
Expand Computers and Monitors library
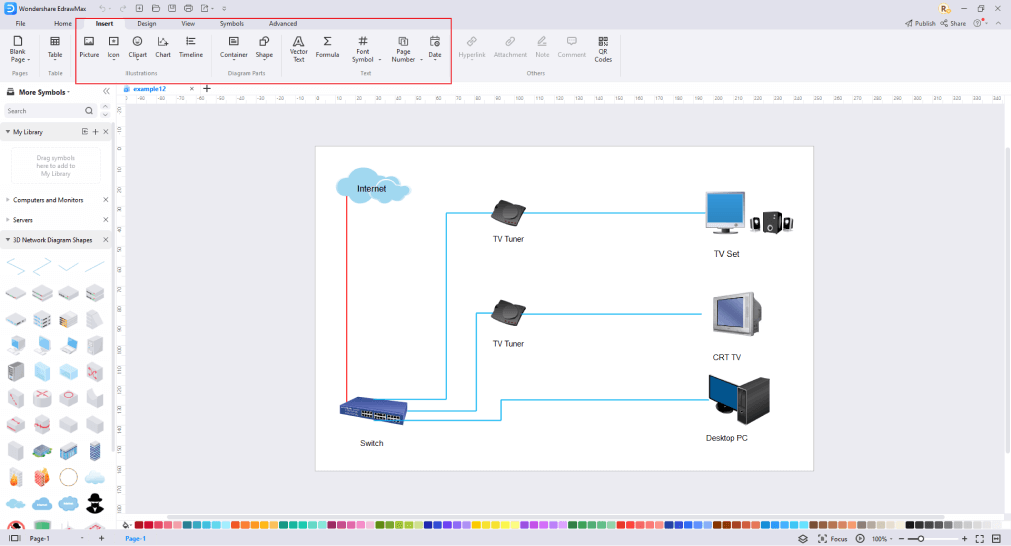pos(8,200)
